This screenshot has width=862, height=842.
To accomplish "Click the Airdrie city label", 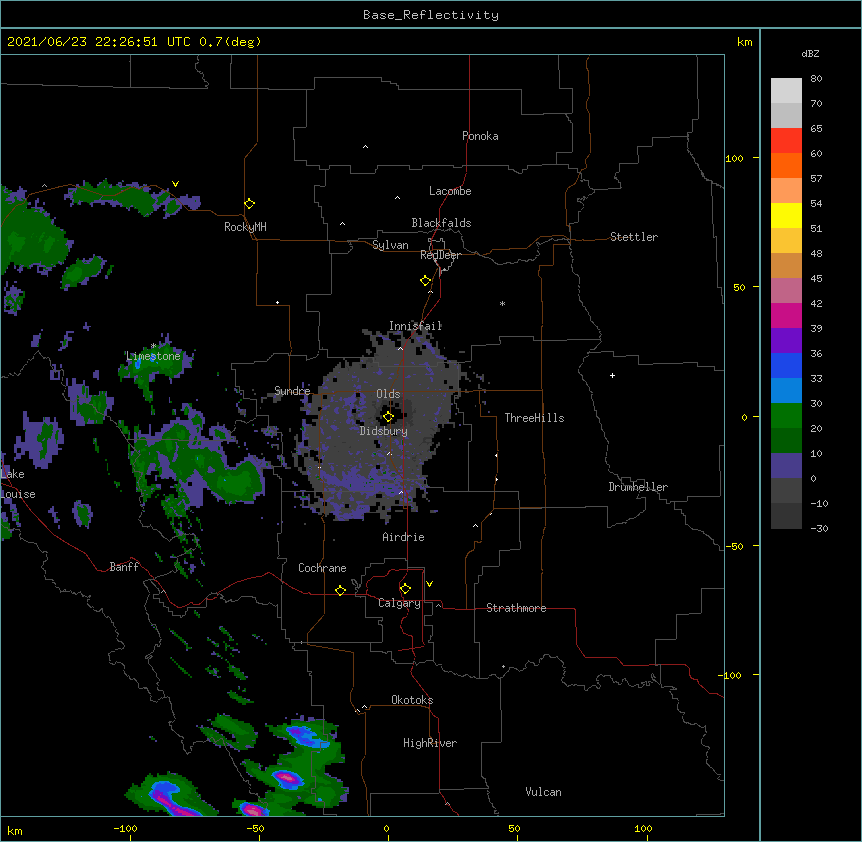I will [404, 537].
